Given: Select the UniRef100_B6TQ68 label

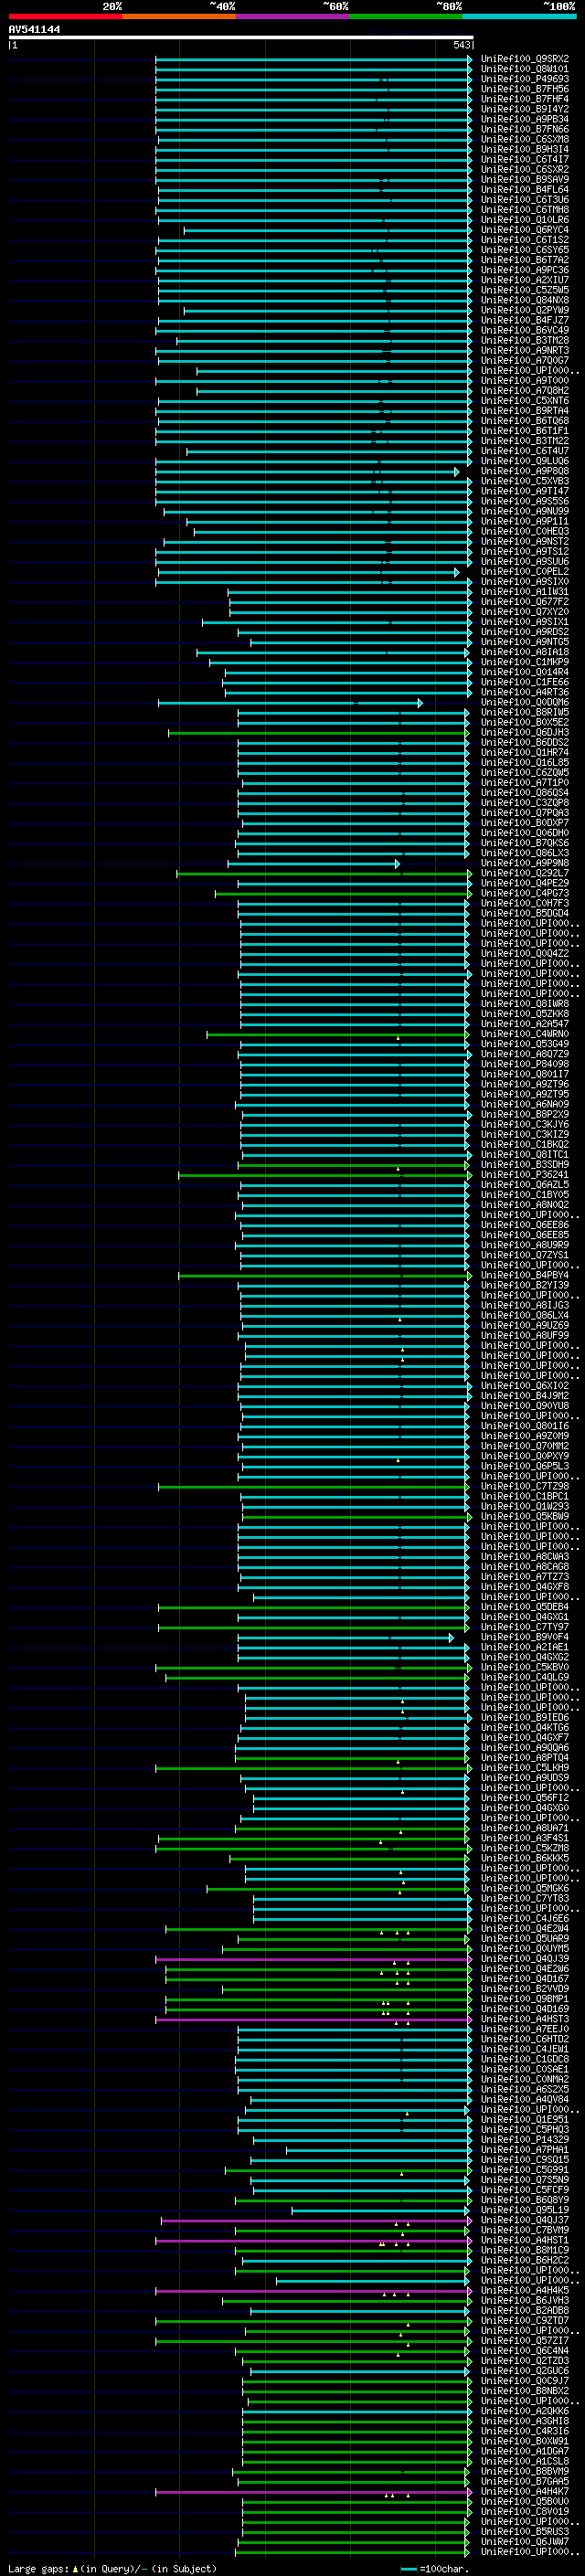Looking at the screenshot, I should 525,421.
